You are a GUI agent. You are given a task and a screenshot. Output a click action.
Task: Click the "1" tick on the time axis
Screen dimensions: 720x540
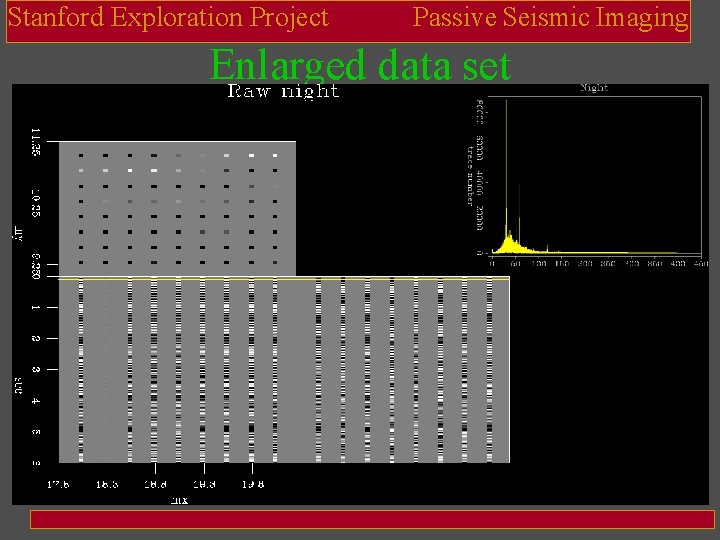[x=36, y=307]
